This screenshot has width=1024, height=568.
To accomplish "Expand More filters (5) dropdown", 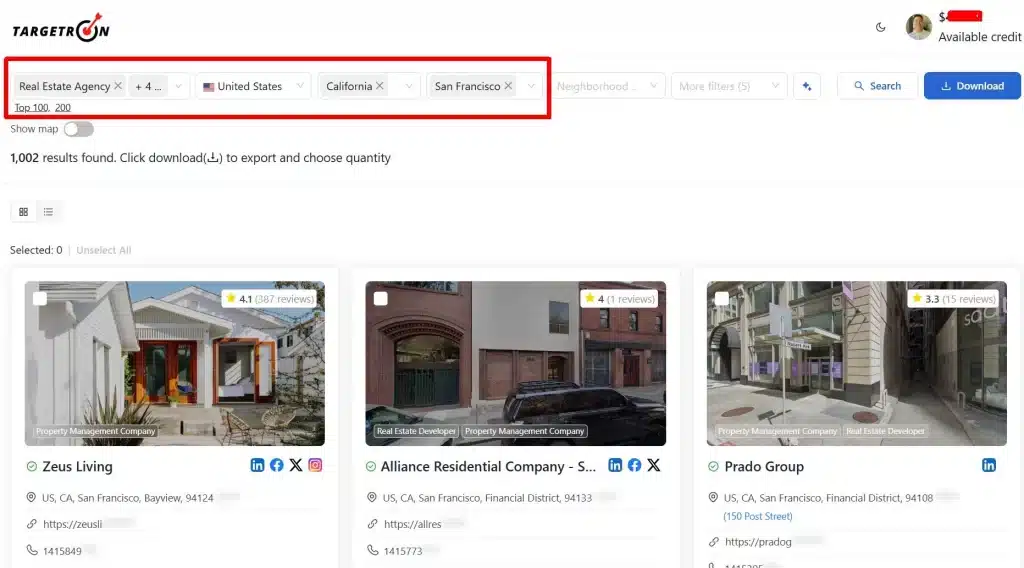I will coord(728,86).
